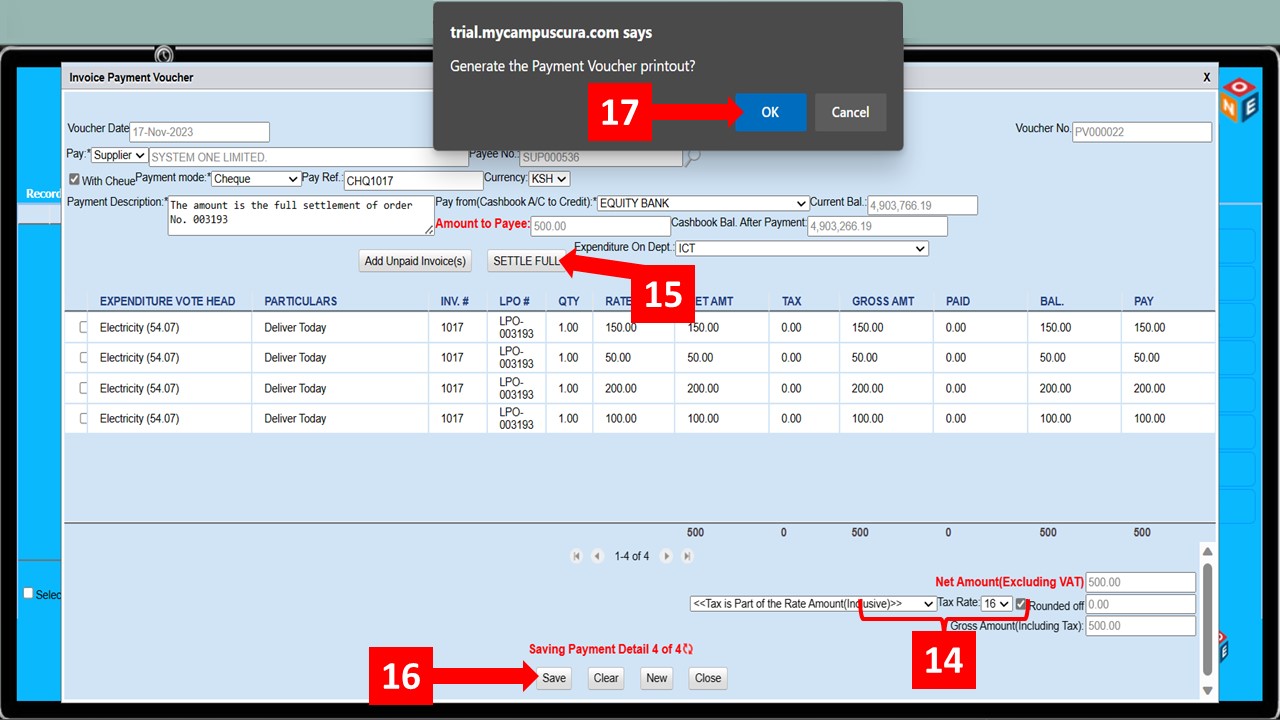
Task: Jump to last page of invoice list
Action: point(687,556)
